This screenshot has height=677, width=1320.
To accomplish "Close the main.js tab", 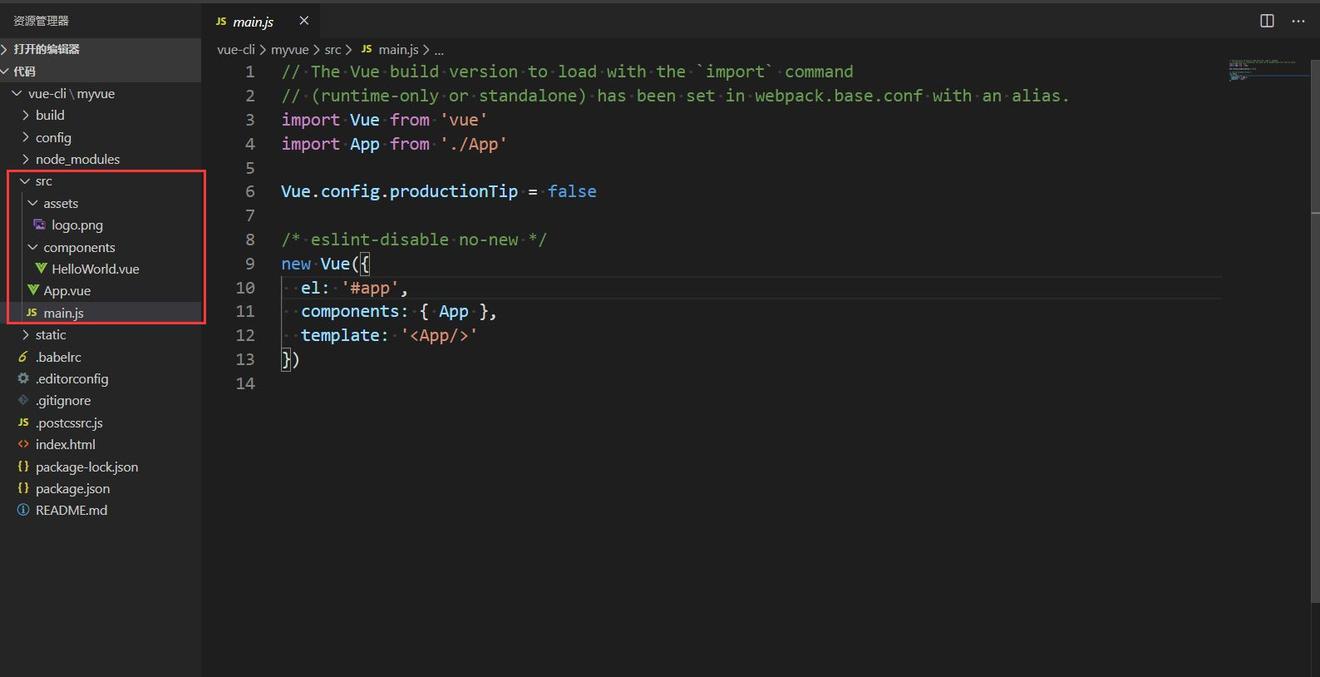I will [303, 20].
